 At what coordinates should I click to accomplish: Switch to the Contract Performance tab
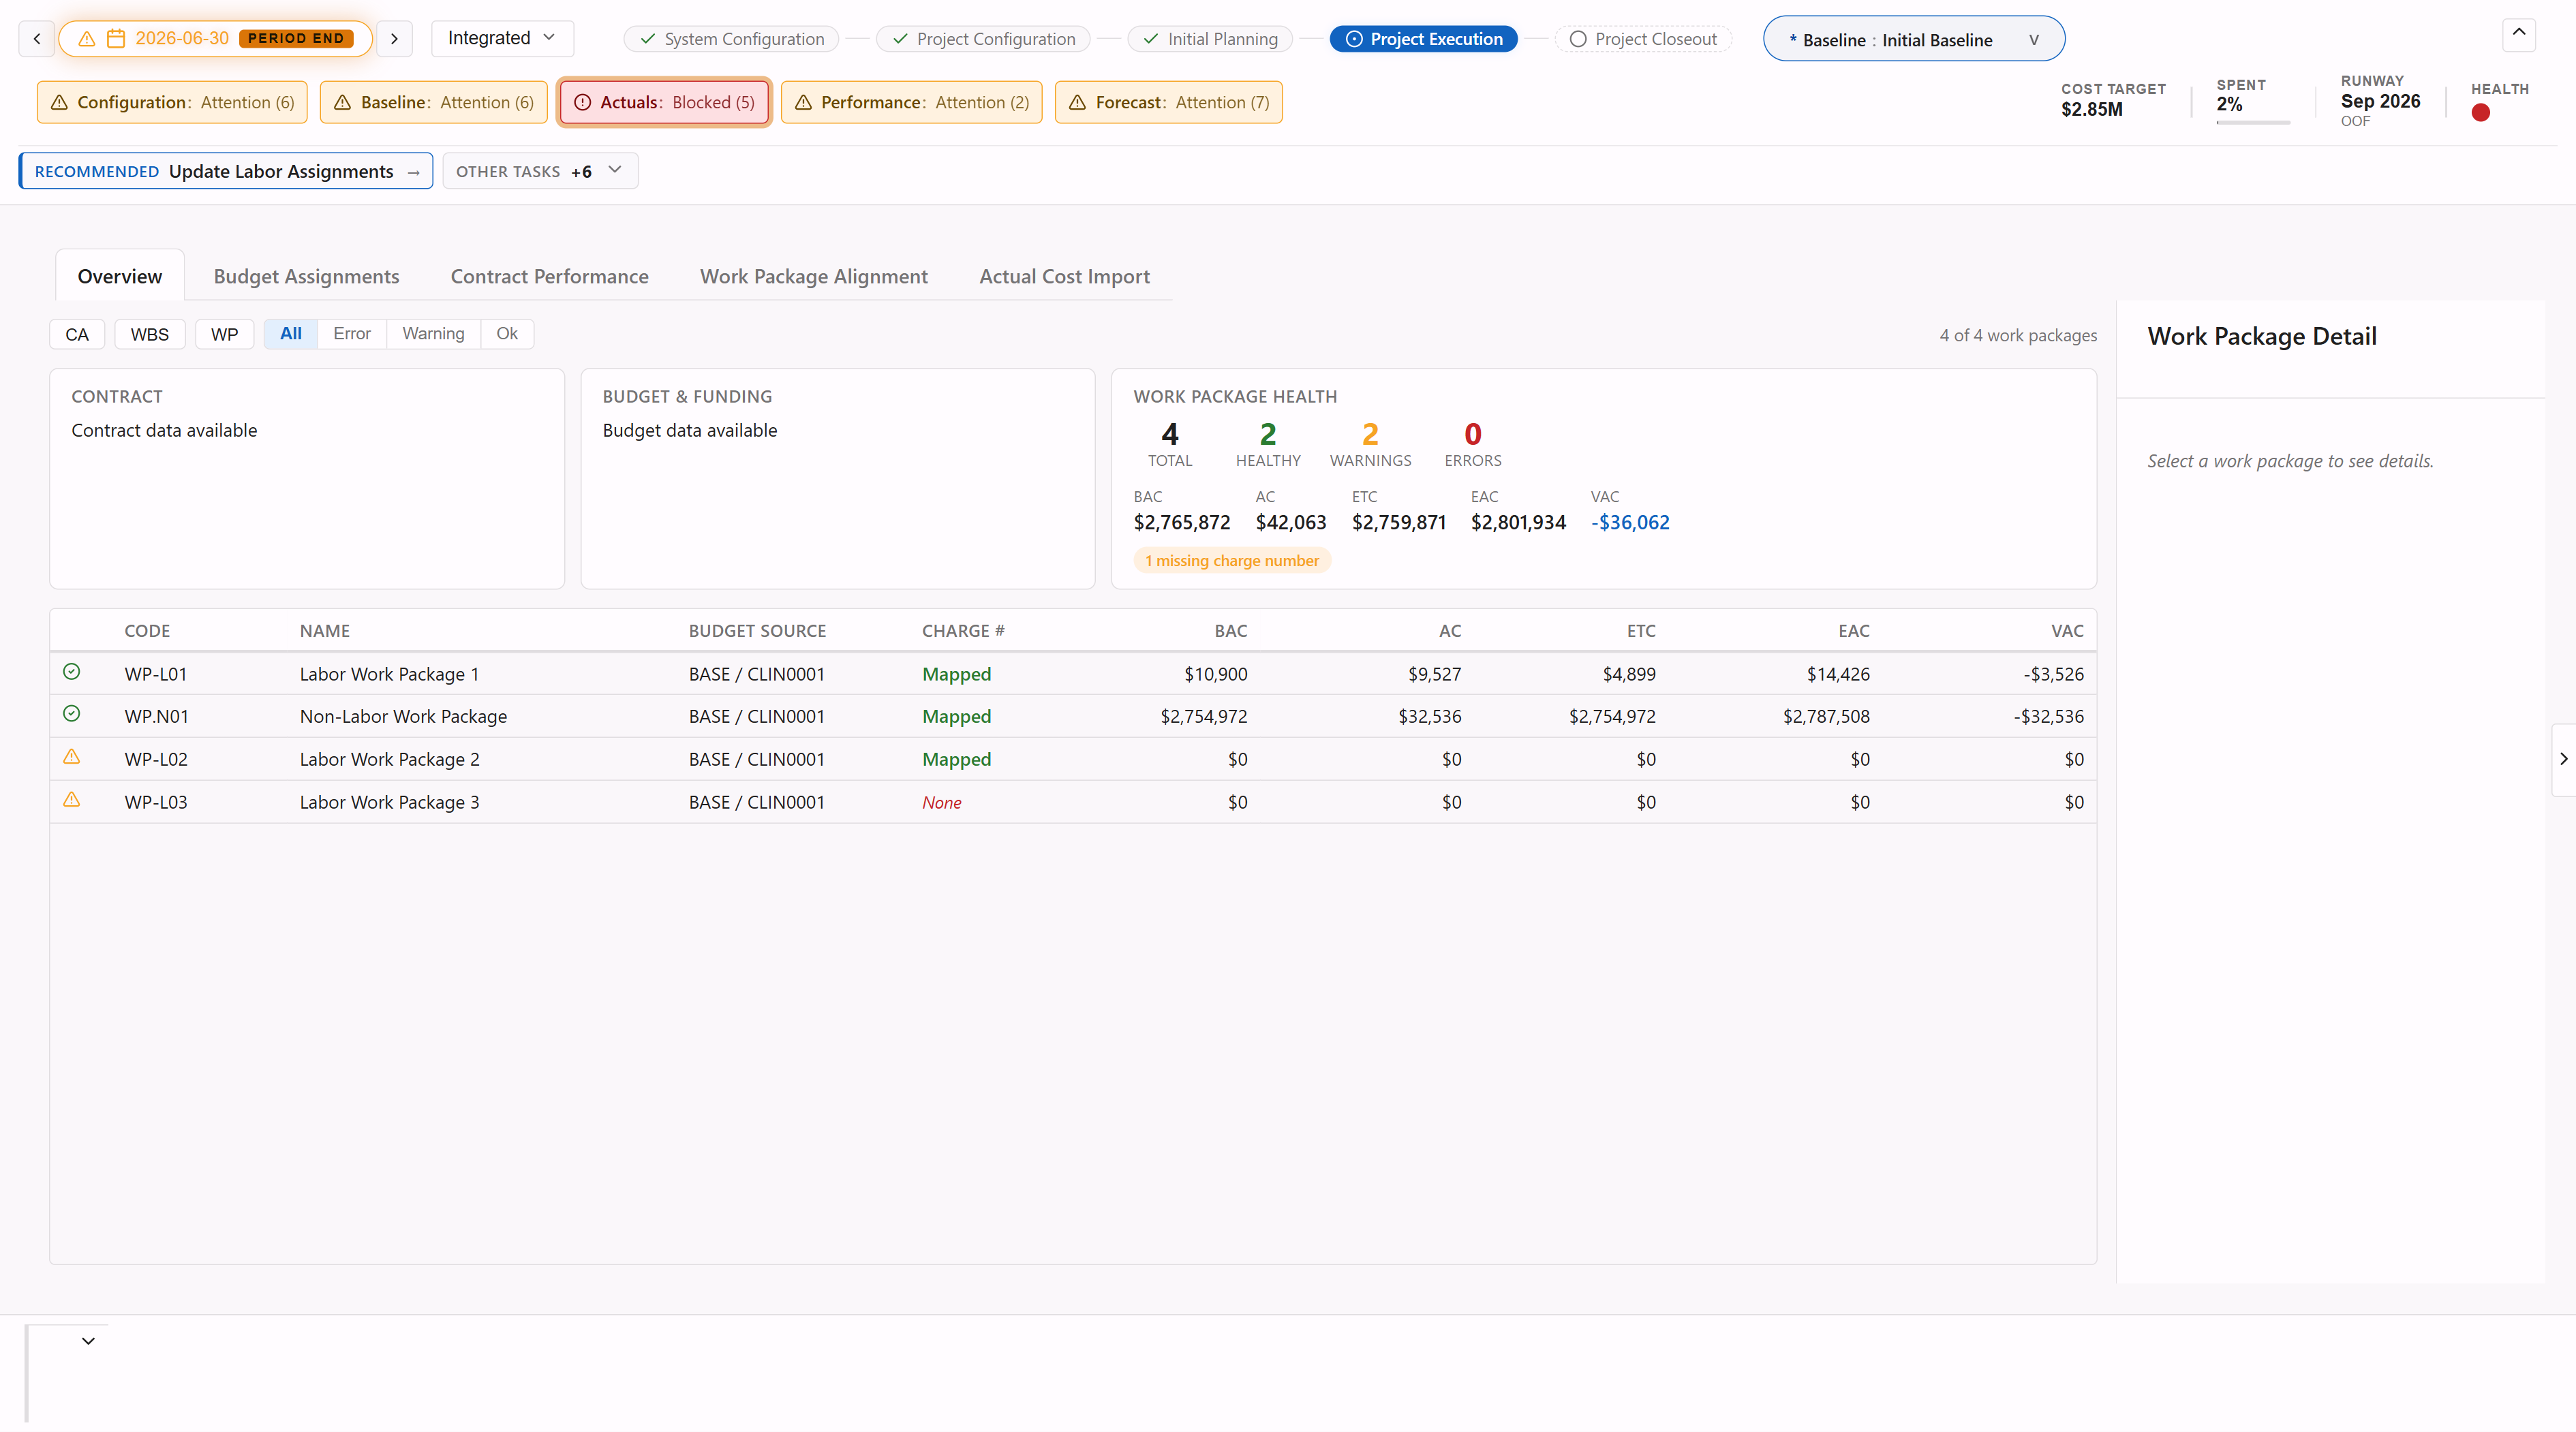[549, 276]
